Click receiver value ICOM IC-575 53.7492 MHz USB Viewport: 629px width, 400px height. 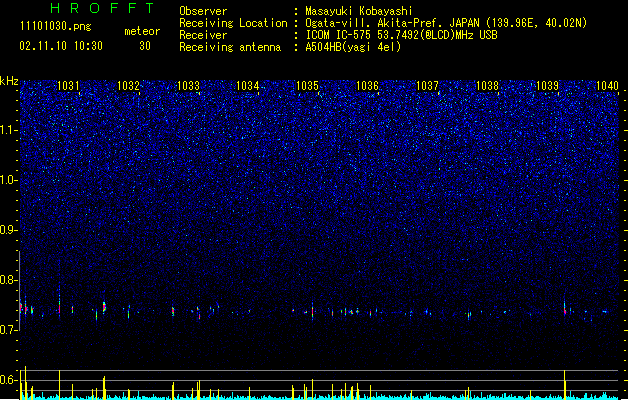point(402,35)
